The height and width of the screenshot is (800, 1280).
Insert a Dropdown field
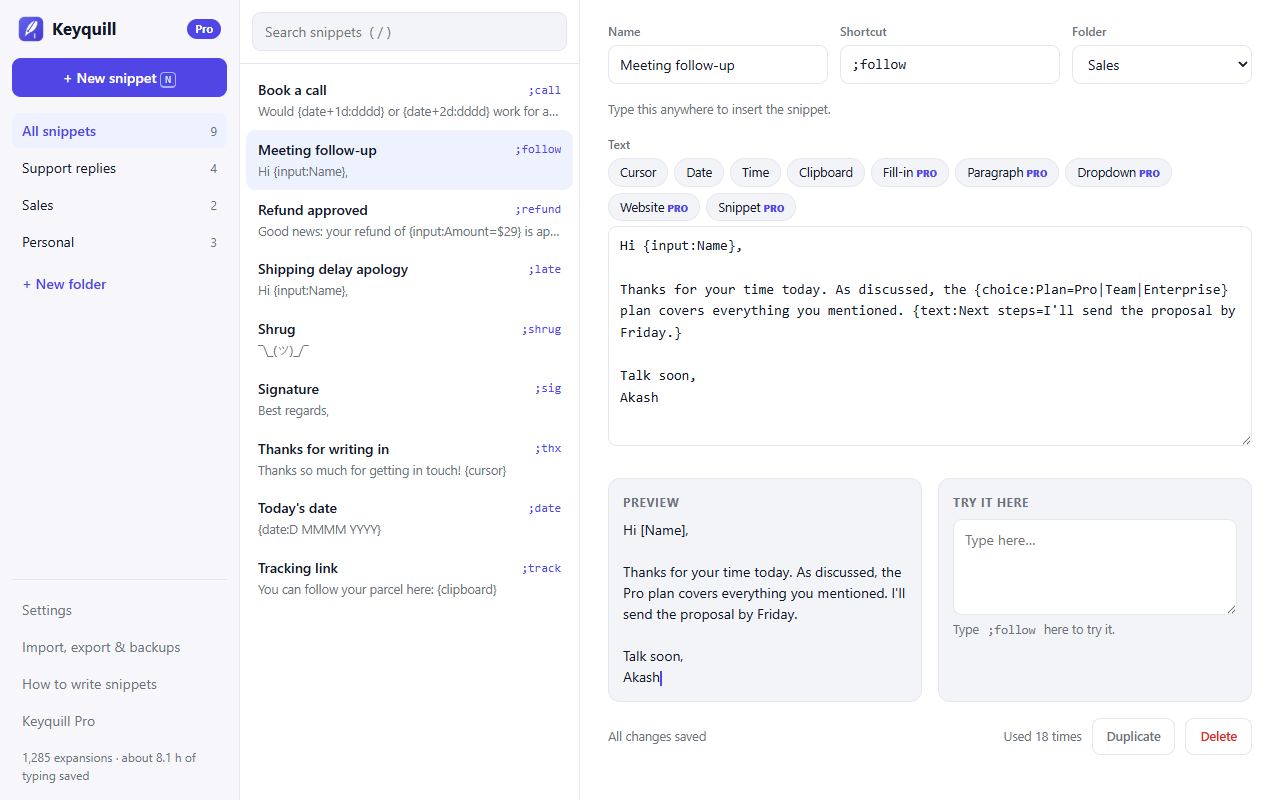[x=1118, y=172]
